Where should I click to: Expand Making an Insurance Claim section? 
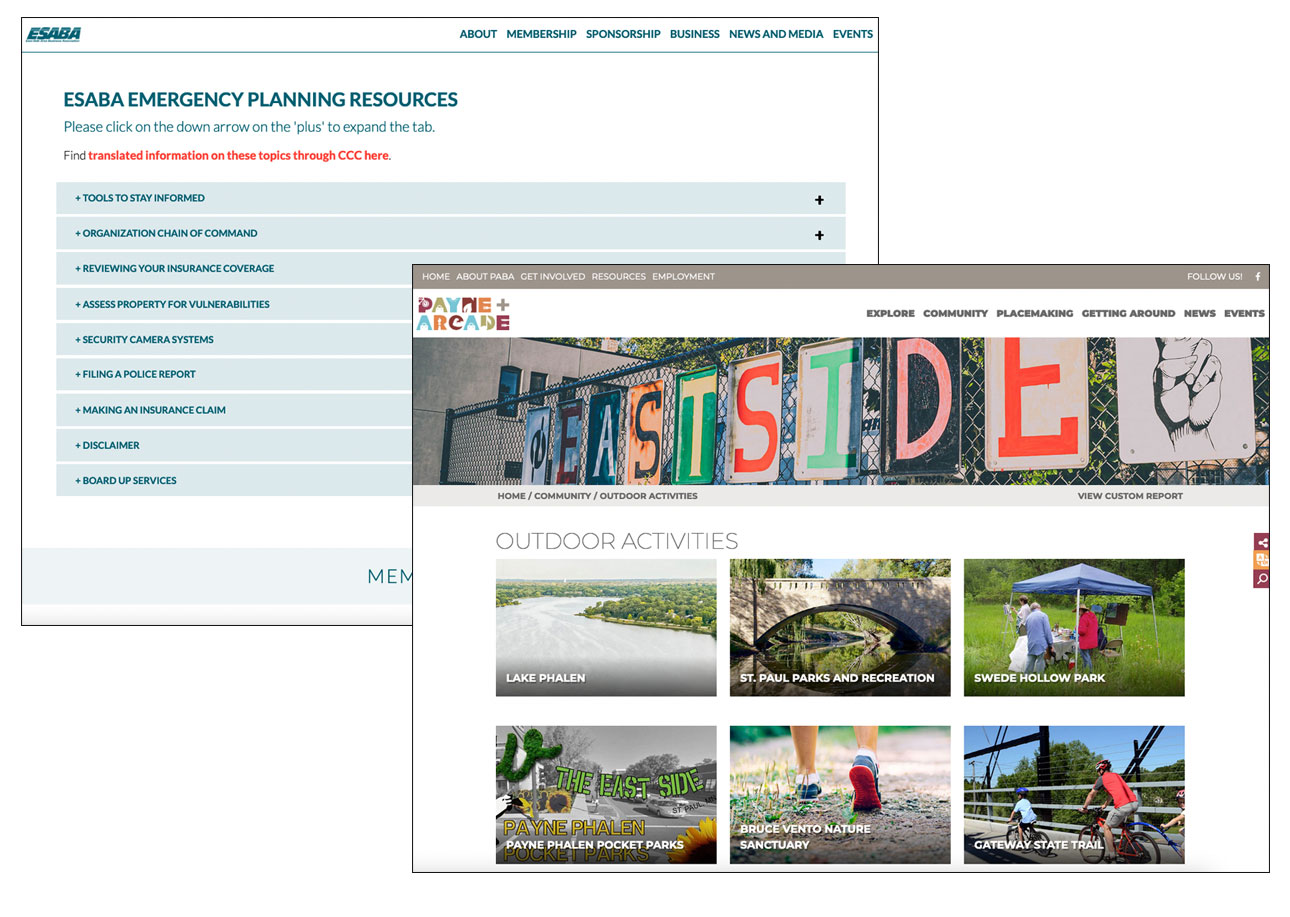(x=235, y=410)
